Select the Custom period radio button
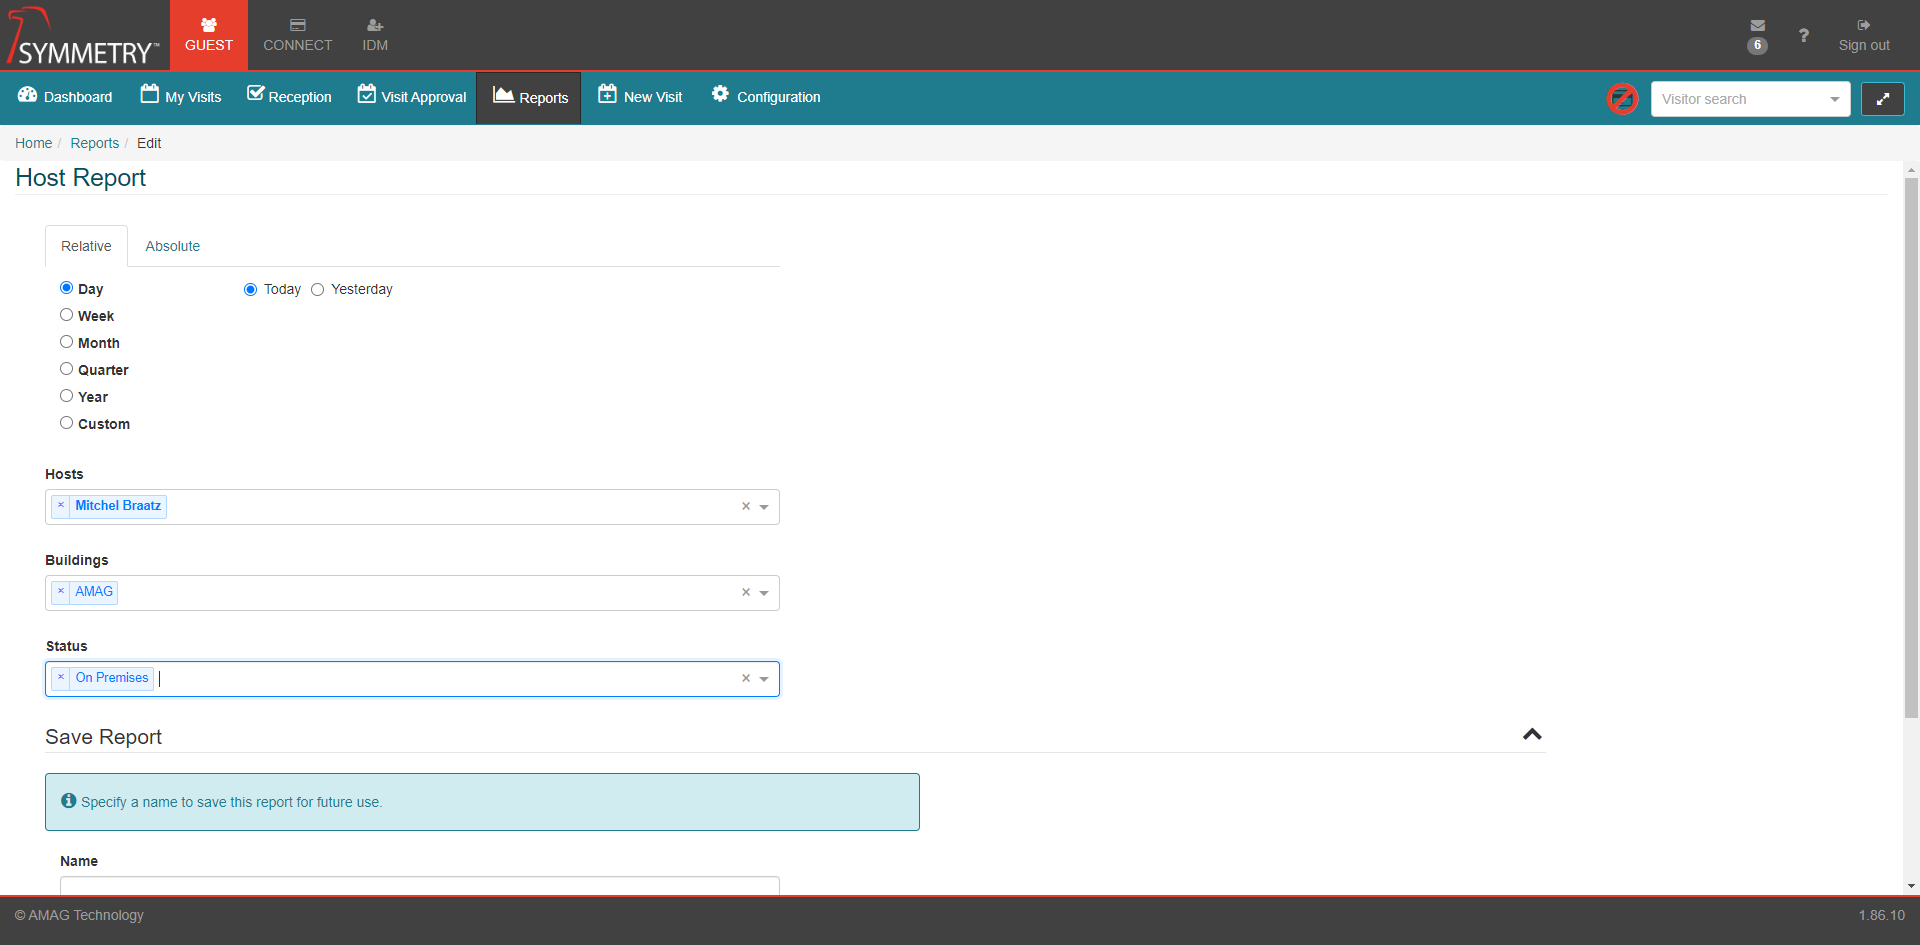1920x945 pixels. coord(67,423)
